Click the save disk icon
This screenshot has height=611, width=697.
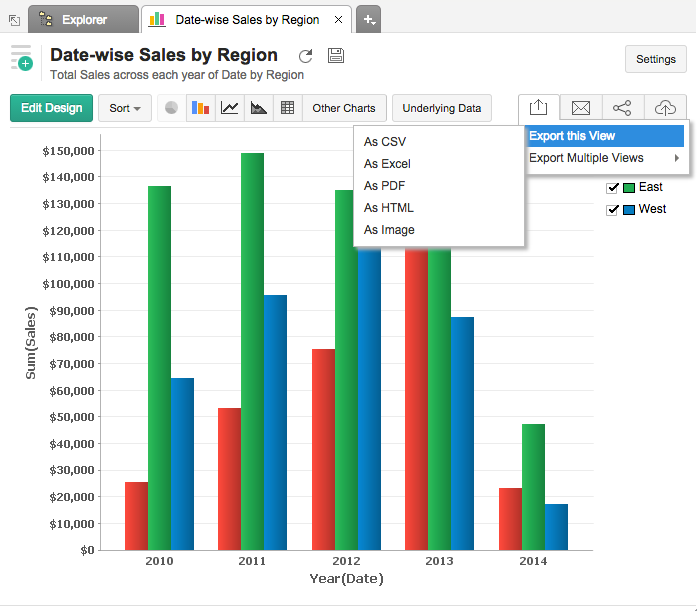pyautogui.click(x=336, y=56)
